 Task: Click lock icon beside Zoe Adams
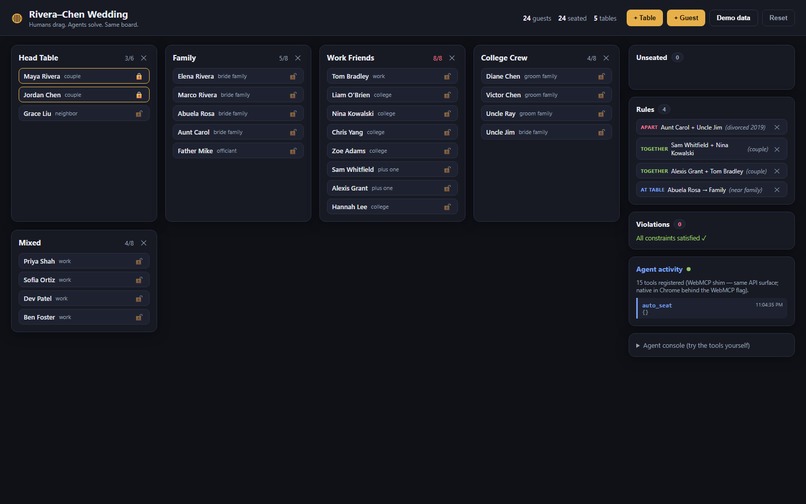(447, 151)
